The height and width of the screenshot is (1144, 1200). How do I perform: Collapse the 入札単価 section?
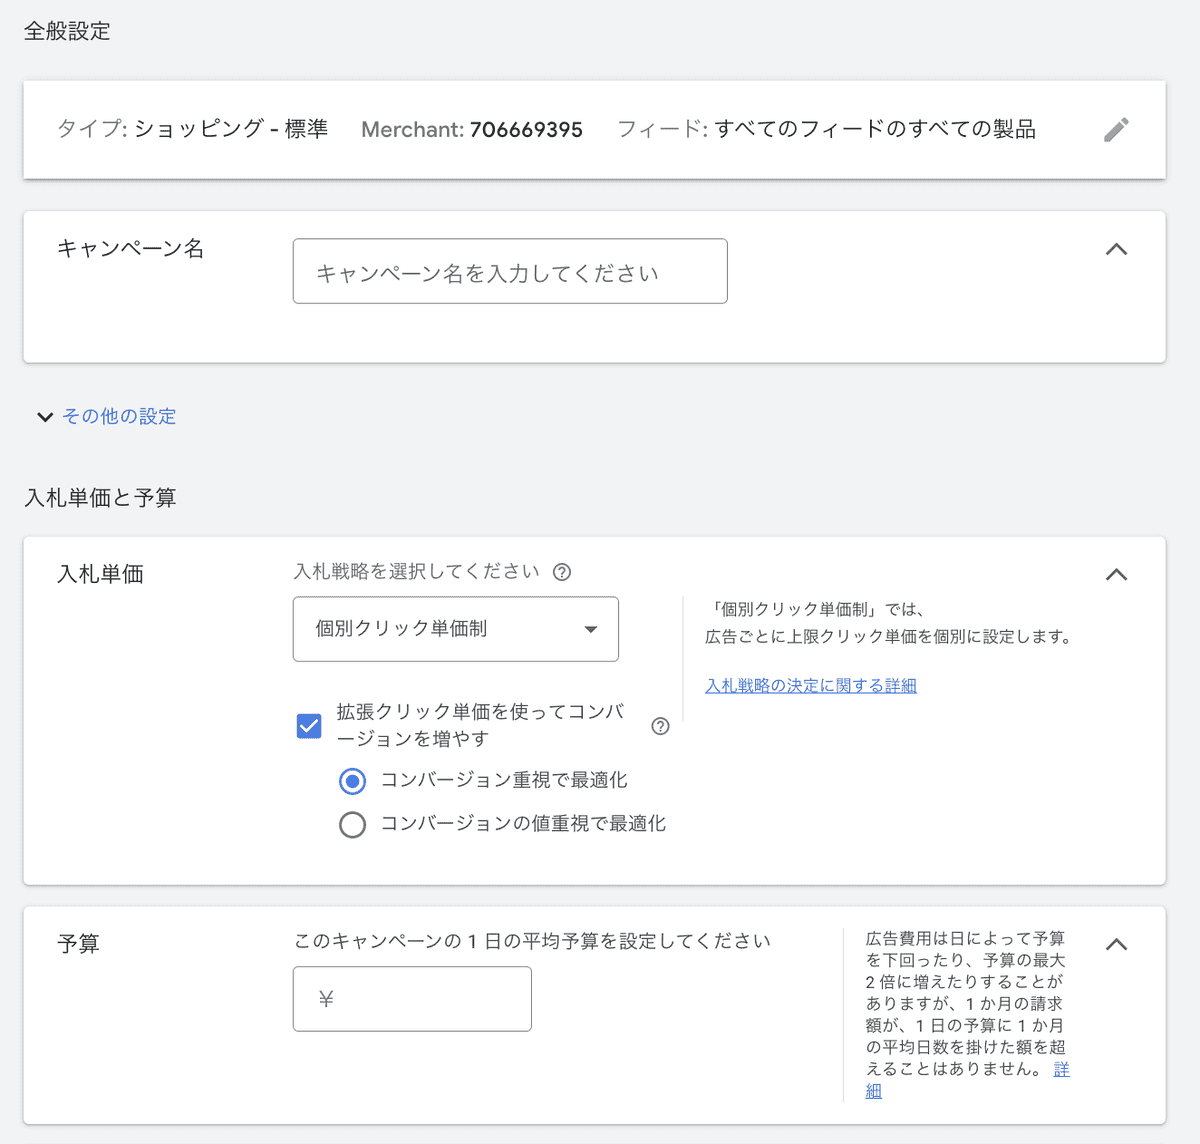[x=1116, y=574]
